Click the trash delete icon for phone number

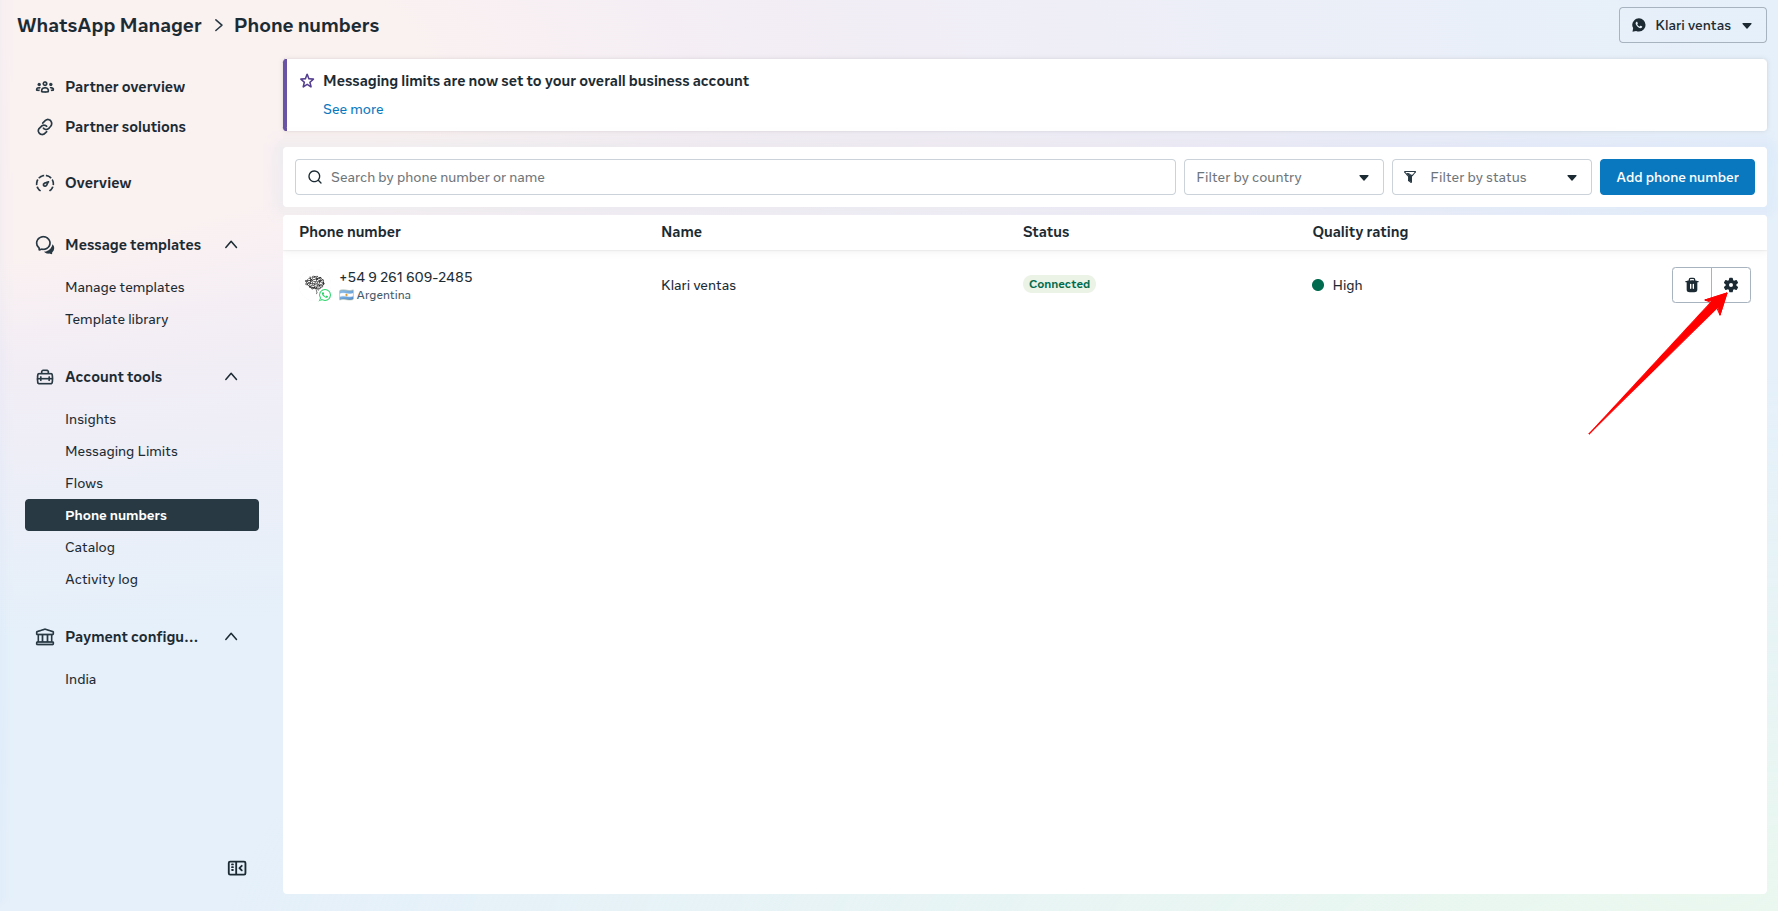click(x=1691, y=285)
